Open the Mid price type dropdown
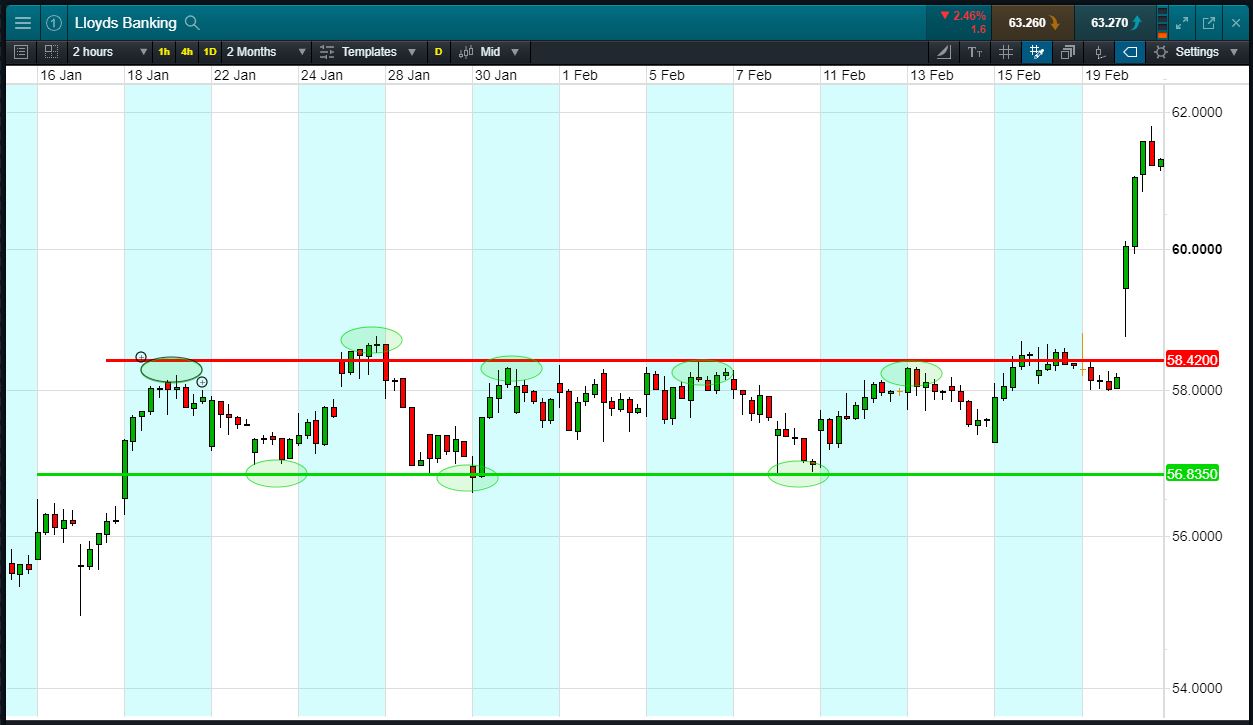 [x=490, y=51]
